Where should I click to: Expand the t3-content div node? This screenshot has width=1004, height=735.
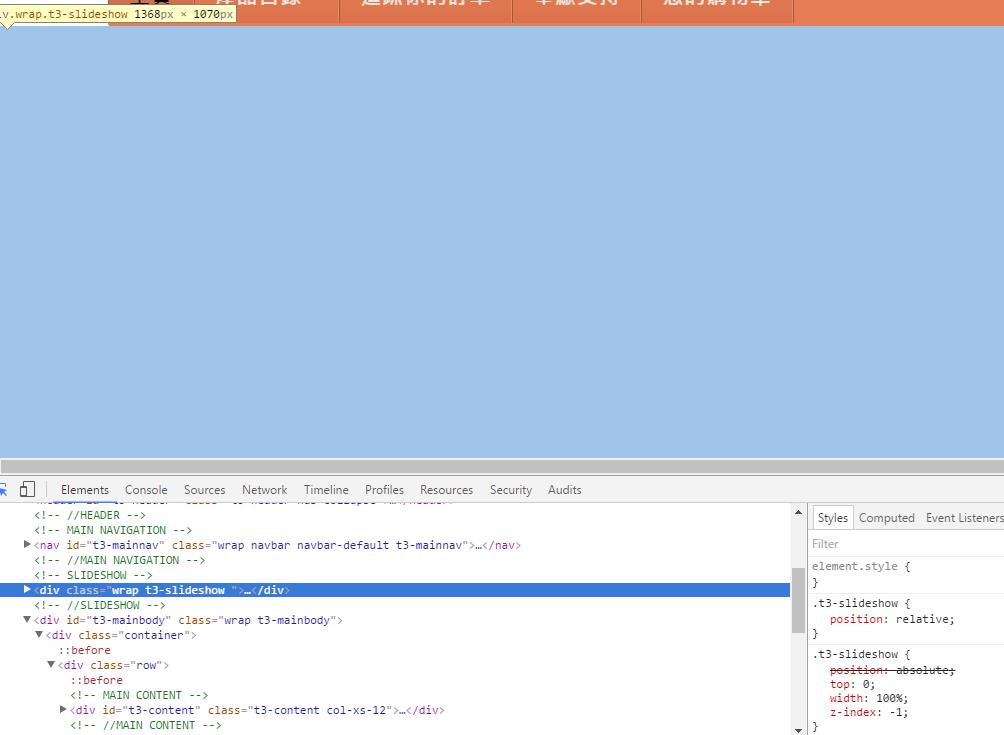pyautogui.click(x=64, y=710)
